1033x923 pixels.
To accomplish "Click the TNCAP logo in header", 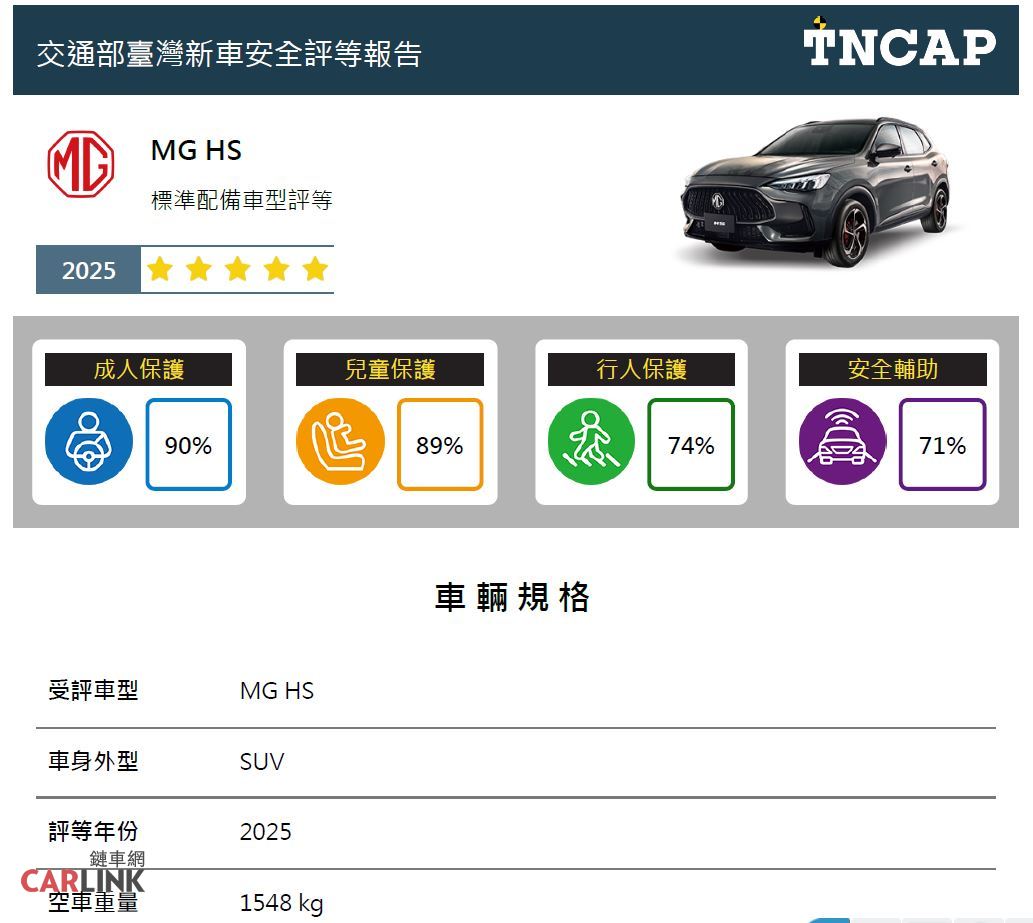I will (899, 45).
